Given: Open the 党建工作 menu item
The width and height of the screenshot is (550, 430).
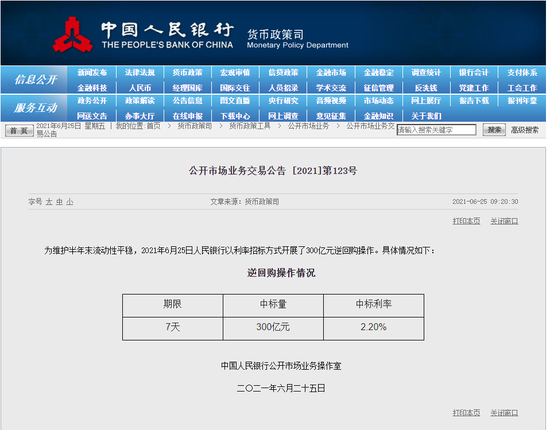Looking at the screenshot, I should coord(474,88).
